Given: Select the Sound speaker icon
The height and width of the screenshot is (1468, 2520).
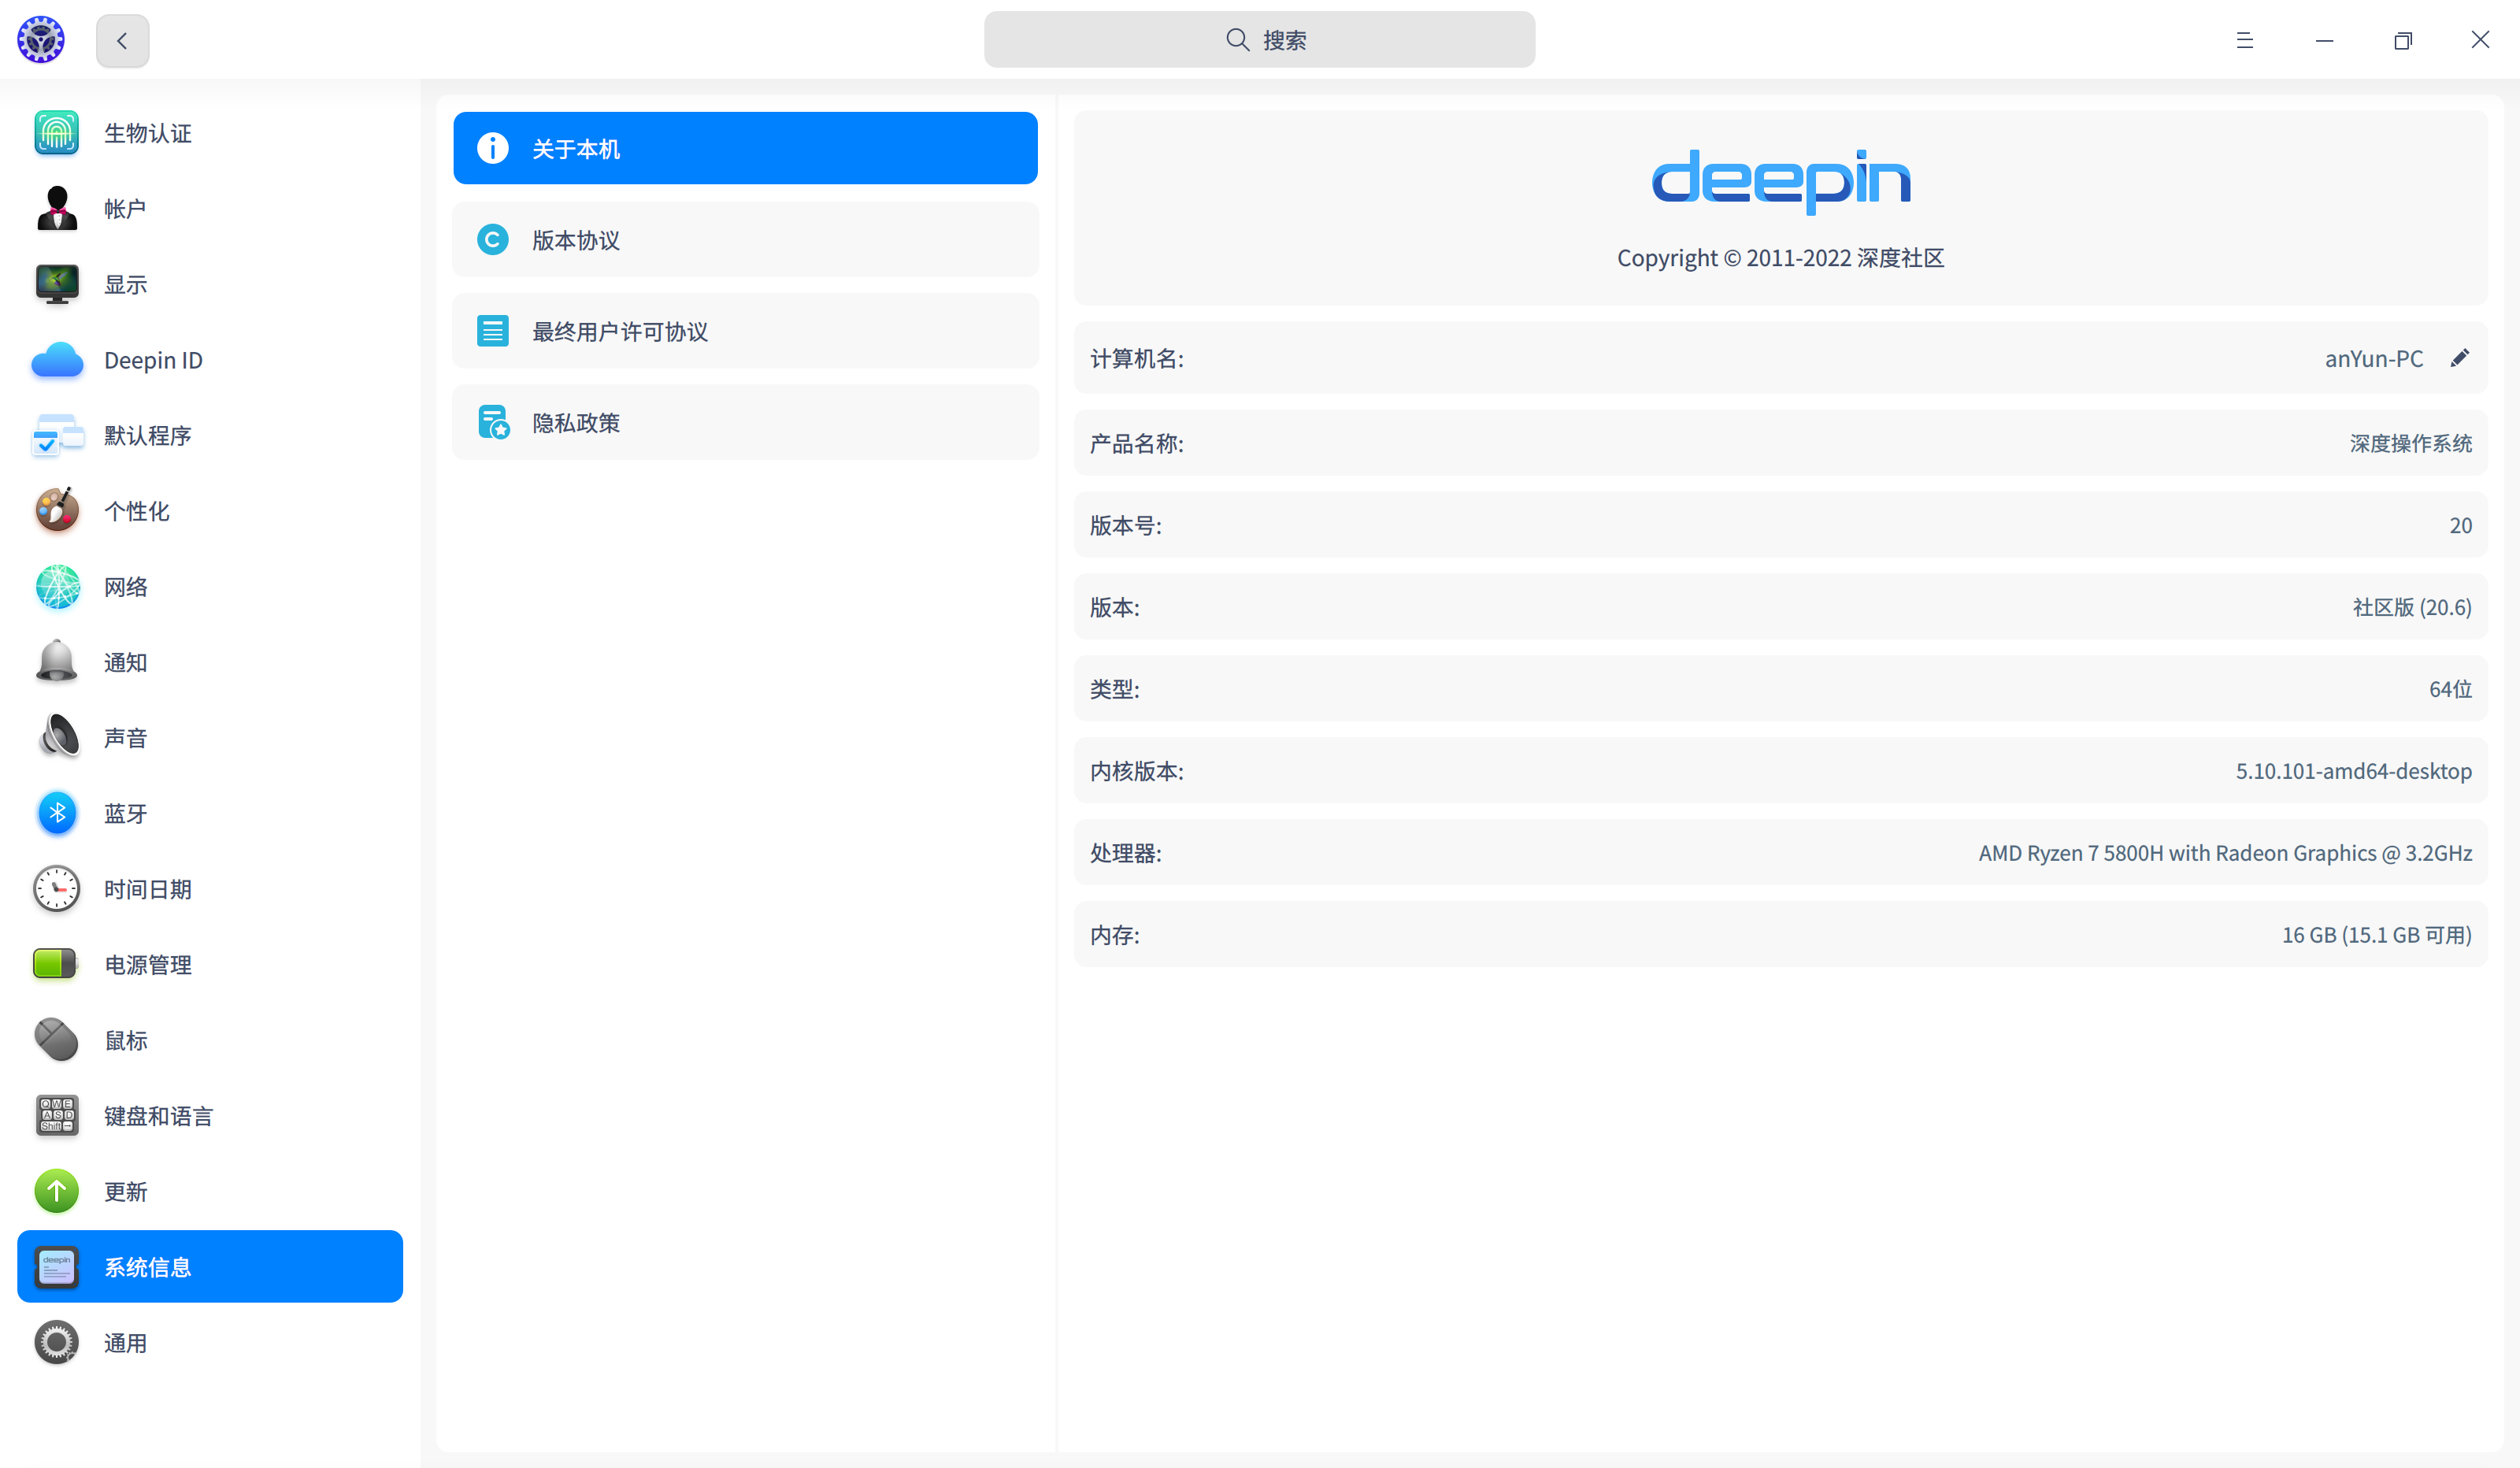Looking at the screenshot, I should (57, 738).
